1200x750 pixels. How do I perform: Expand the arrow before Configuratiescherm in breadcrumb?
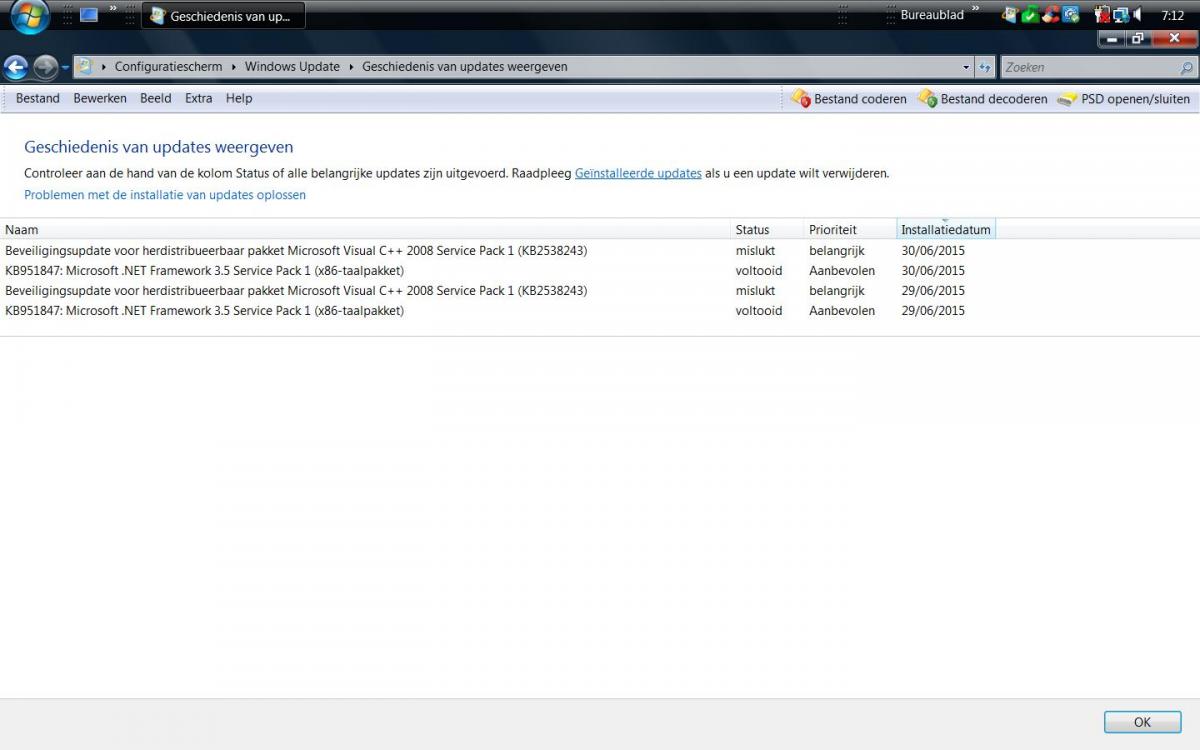(104, 67)
